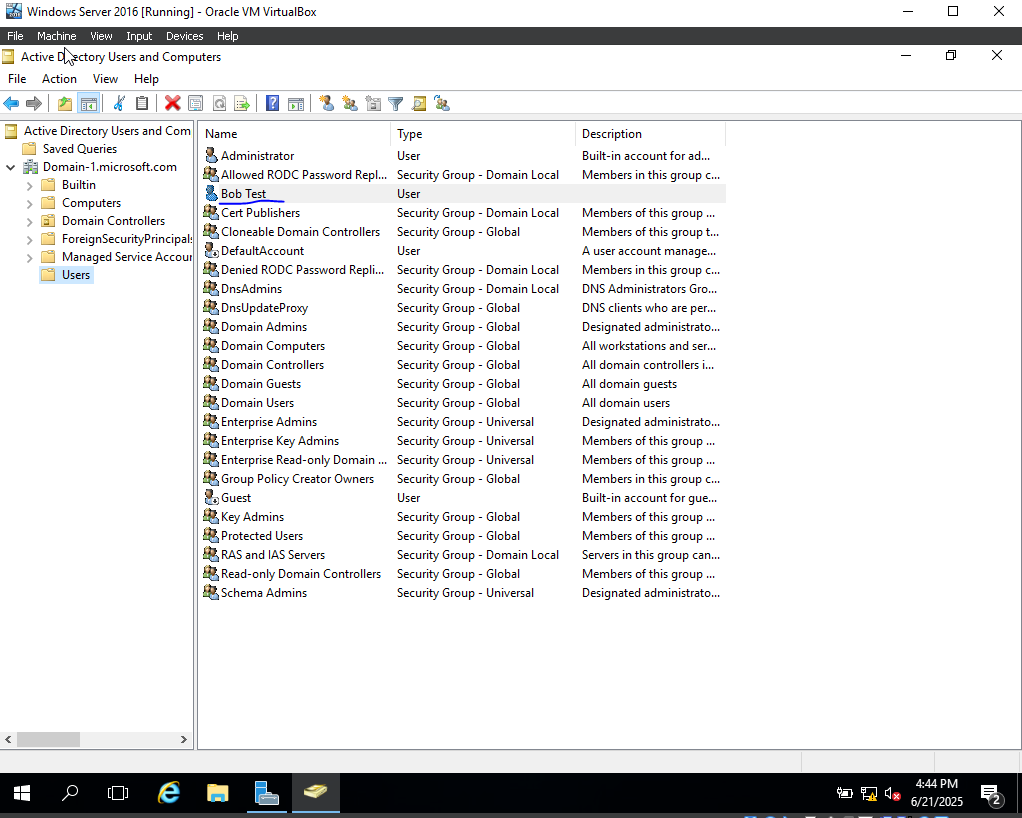Image resolution: width=1022 pixels, height=818 pixels.
Task: Select the Key Admins group
Action: point(252,517)
